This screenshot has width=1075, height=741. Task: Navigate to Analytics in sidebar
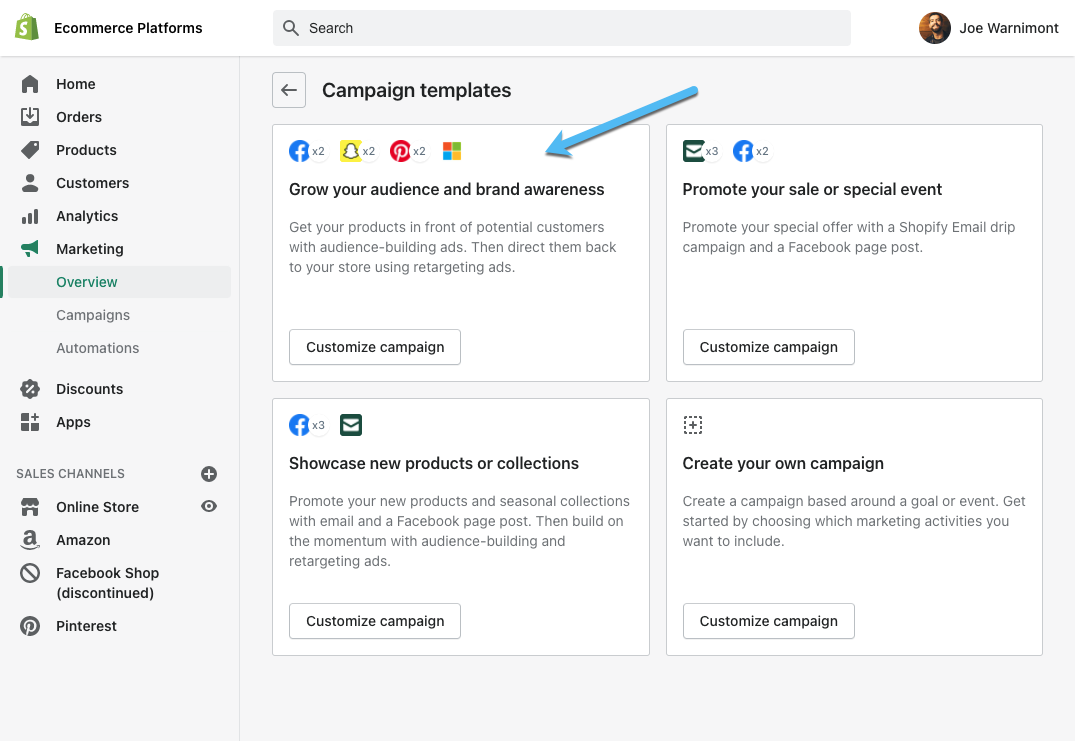pyautogui.click(x=87, y=216)
